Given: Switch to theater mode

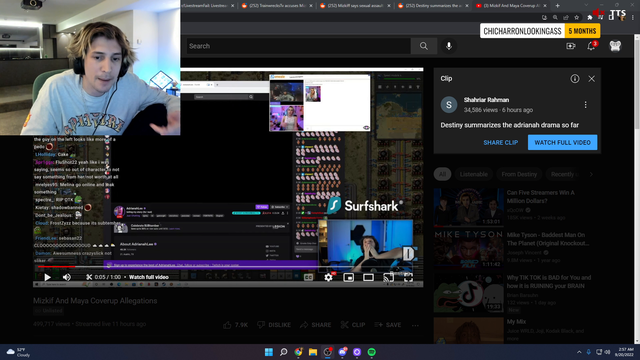Looking at the screenshot, I should click(368, 278).
